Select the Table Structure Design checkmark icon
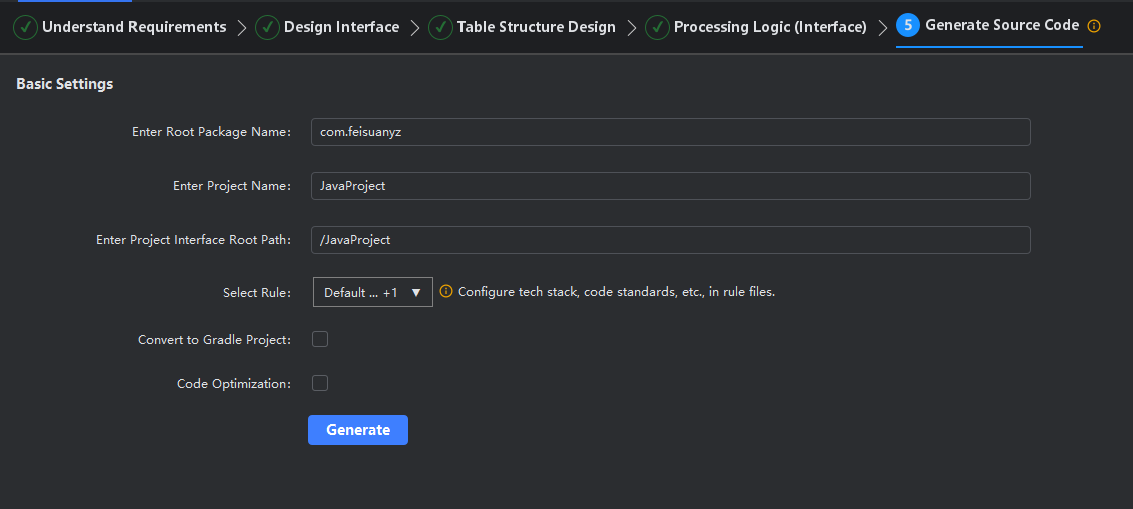Screen dimensions: 1133x509 click(440, 27)
